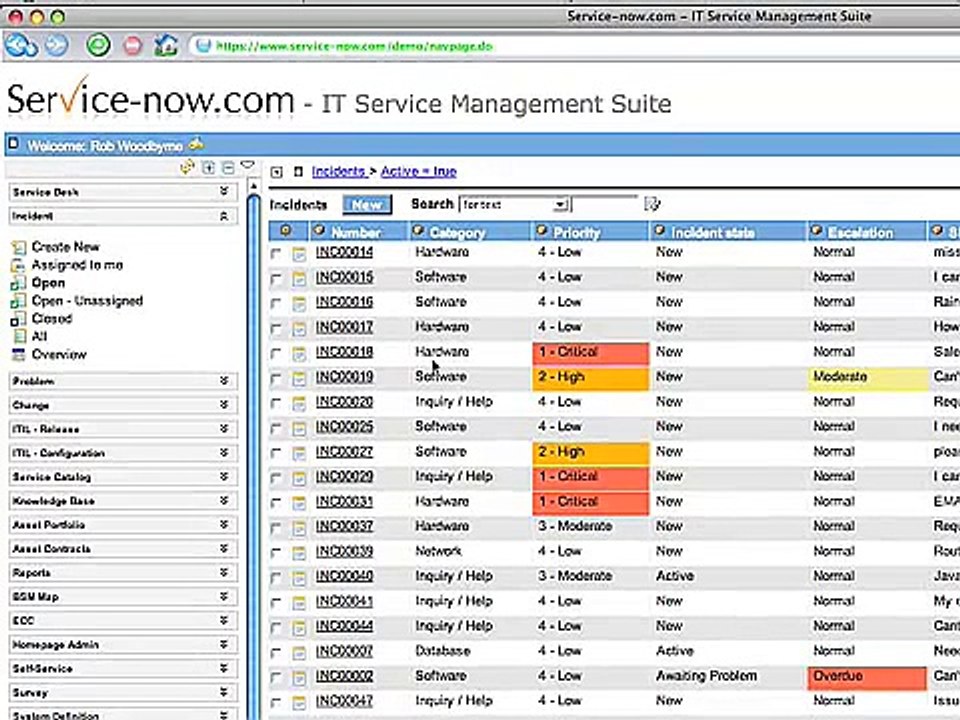Open the Overview module
Image resolution: width=960 pixels, height=720 pixels.
(x=59, y=354)
